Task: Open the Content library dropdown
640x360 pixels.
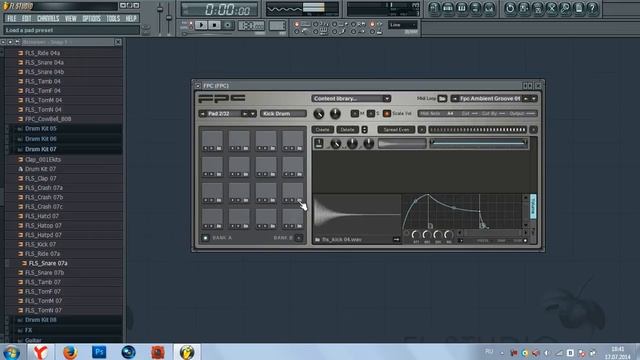Action: pyautogui.click(x=351, y=98)
